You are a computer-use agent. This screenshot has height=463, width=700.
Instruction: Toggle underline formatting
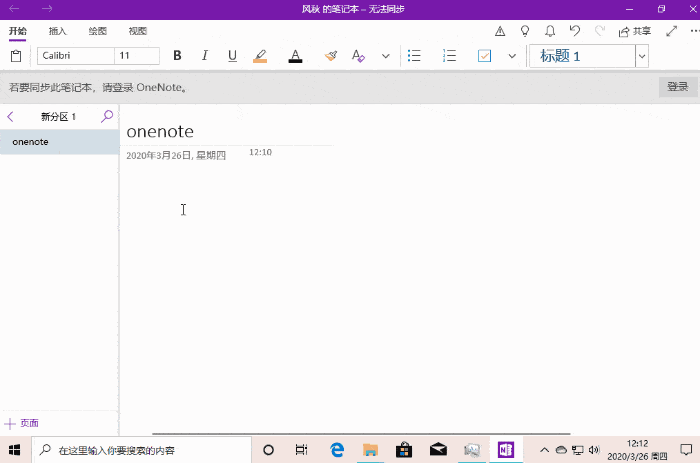pos(232,55)
